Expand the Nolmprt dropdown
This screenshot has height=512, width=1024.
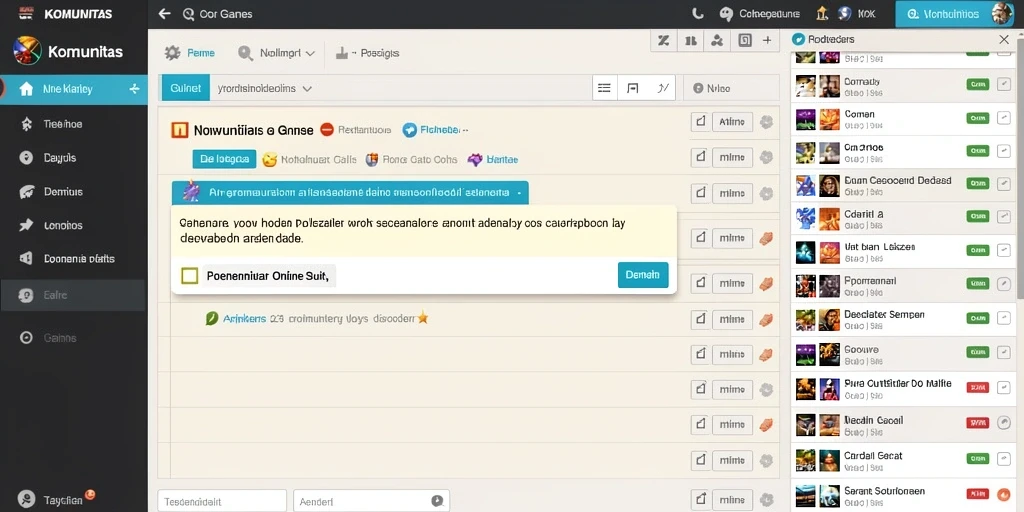pos(310,54)
